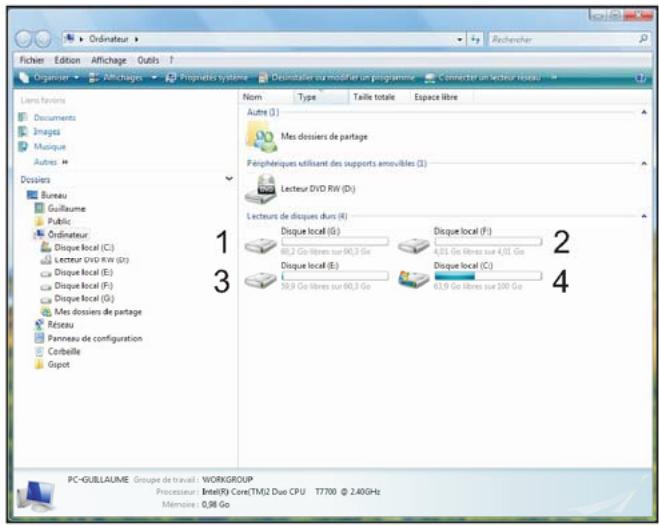This screenshot has height=526, width=659.
Task: Open the Mes dossiers de partage folder icon
Action: (261, 137)
